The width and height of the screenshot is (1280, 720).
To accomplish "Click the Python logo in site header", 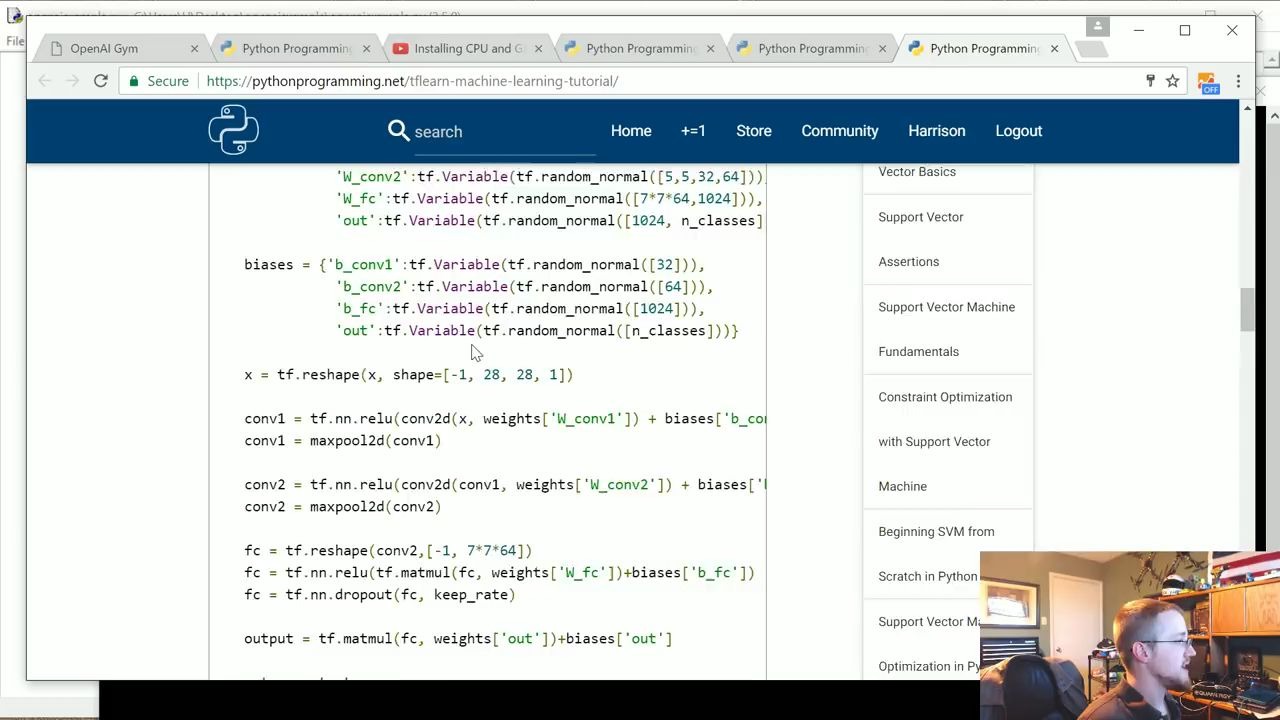I will [234, 130].
